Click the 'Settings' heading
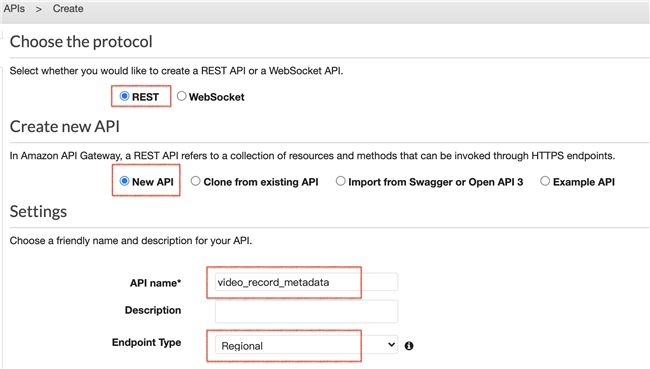Image resolution: width=650 pixels, height=369 pixels. click(x=38, y=211)
